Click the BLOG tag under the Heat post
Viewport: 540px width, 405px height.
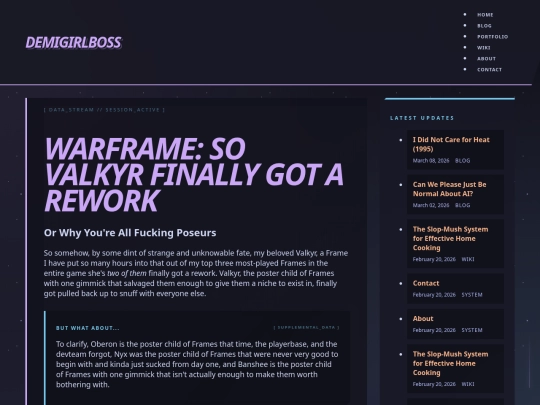(462, 160)
